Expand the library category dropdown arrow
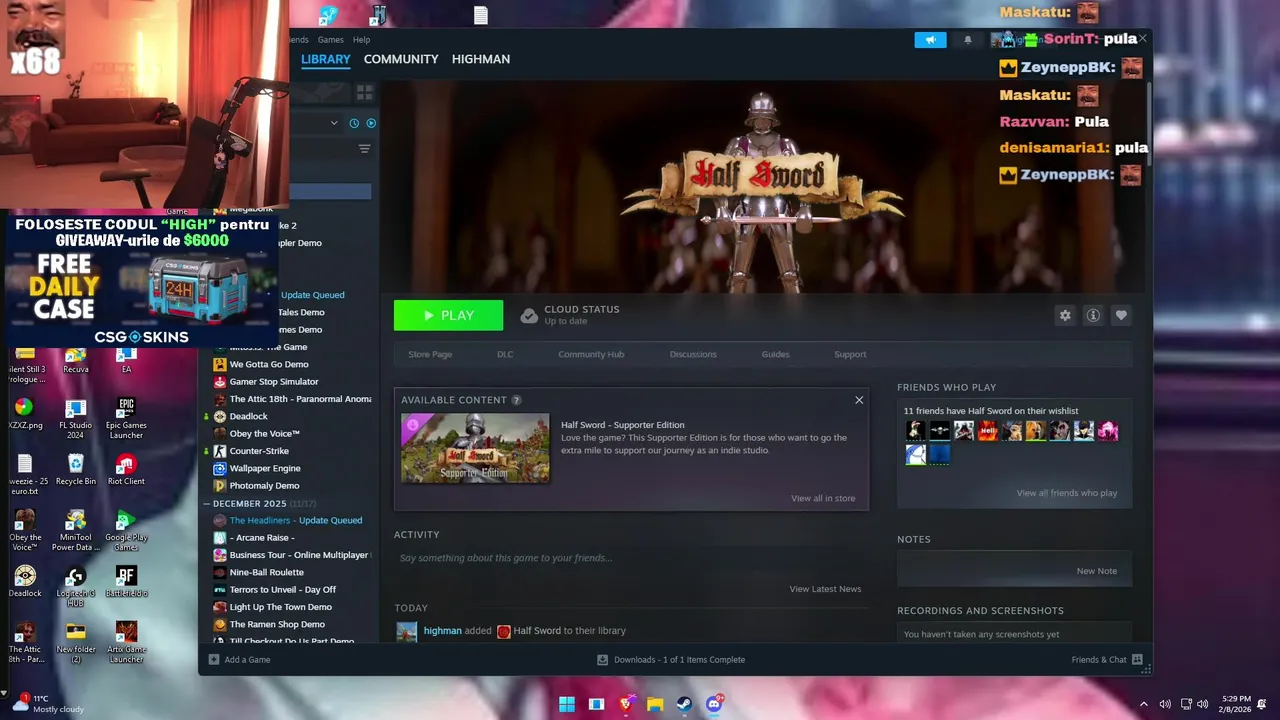This screenshot has height=720, width=1280. 334,123
